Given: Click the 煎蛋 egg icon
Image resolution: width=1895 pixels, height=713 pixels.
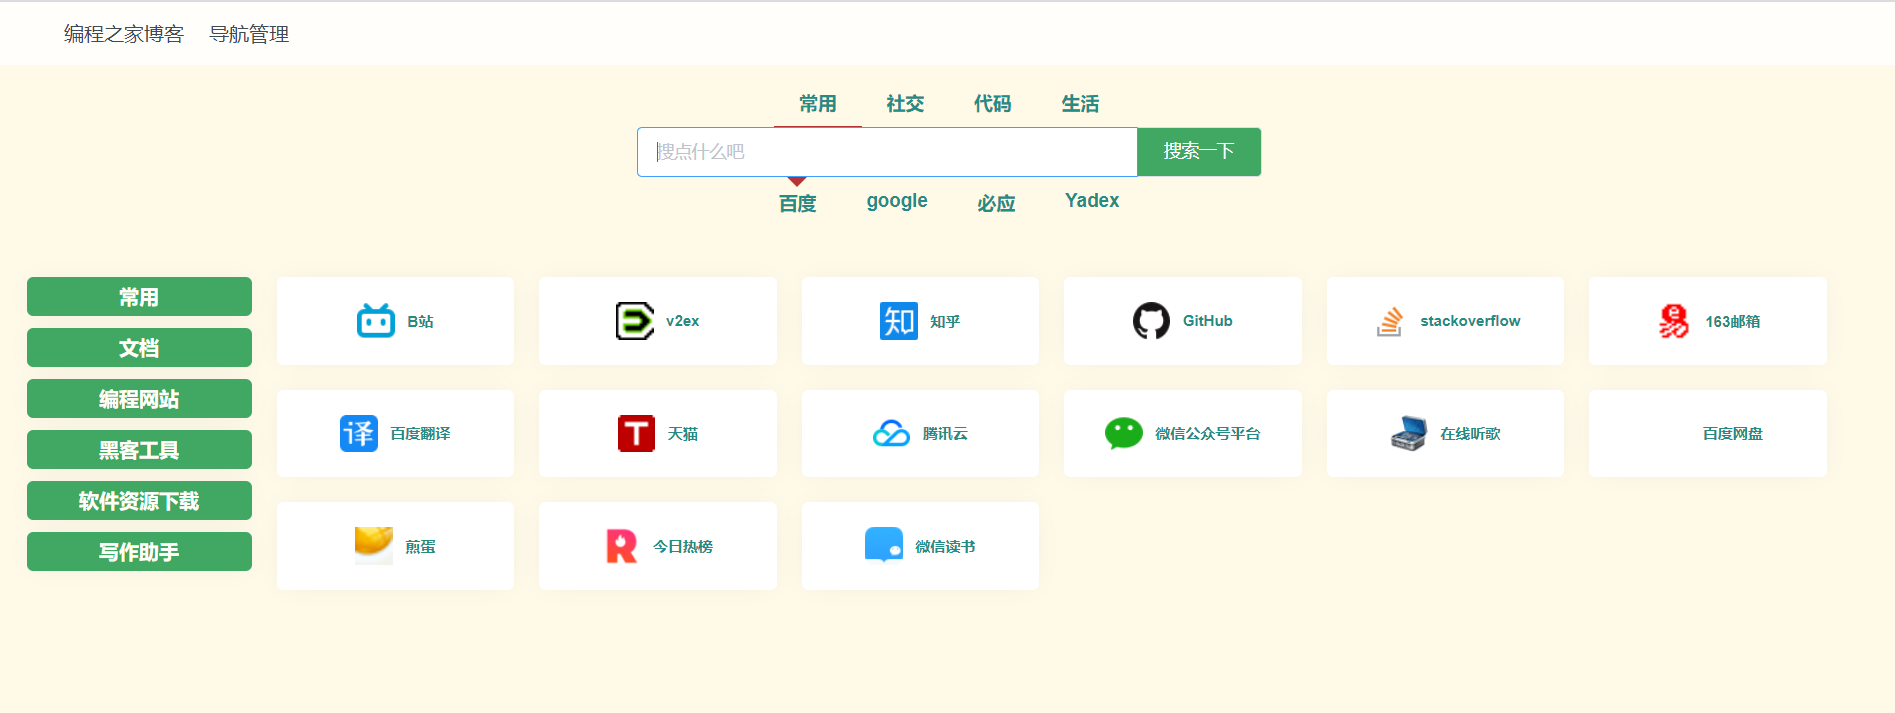Looking at the screenshot, I should click(x=374, y=546).
